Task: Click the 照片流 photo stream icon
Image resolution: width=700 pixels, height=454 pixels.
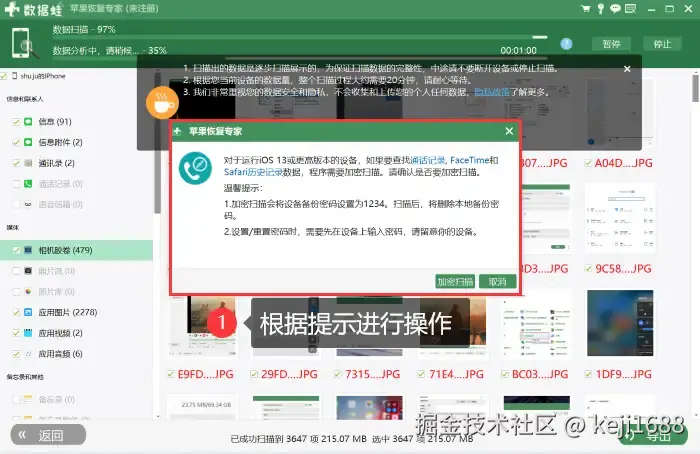Action: click(28, 271)
